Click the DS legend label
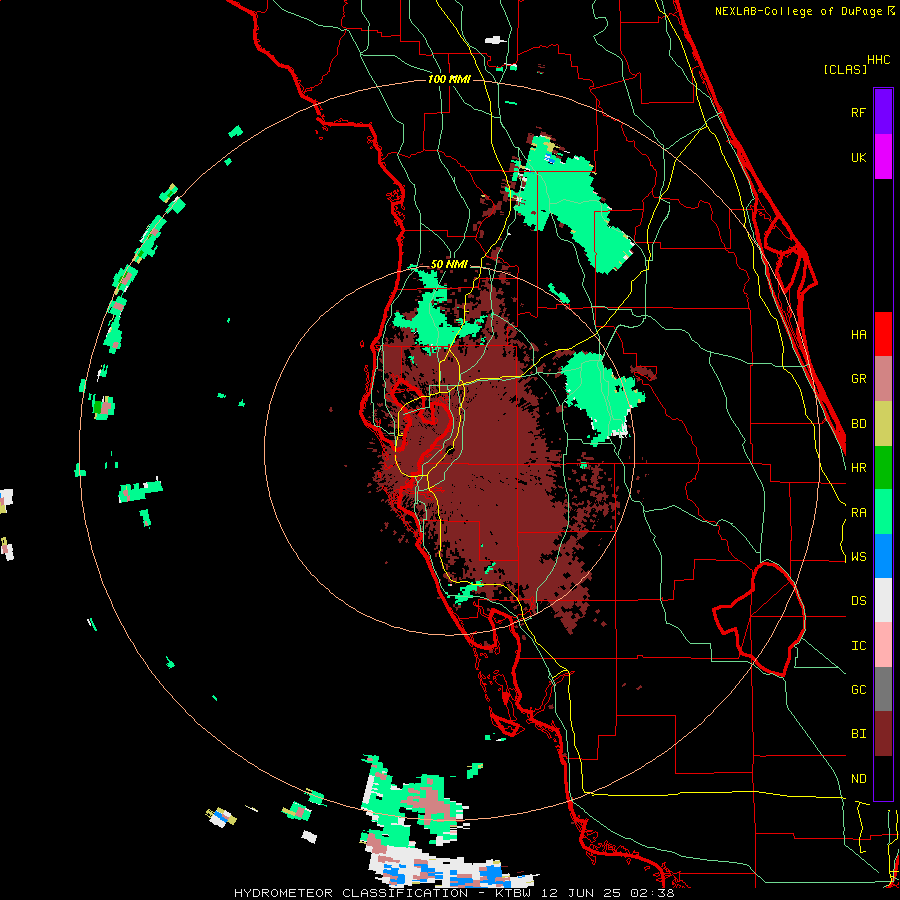 (858, 601)
